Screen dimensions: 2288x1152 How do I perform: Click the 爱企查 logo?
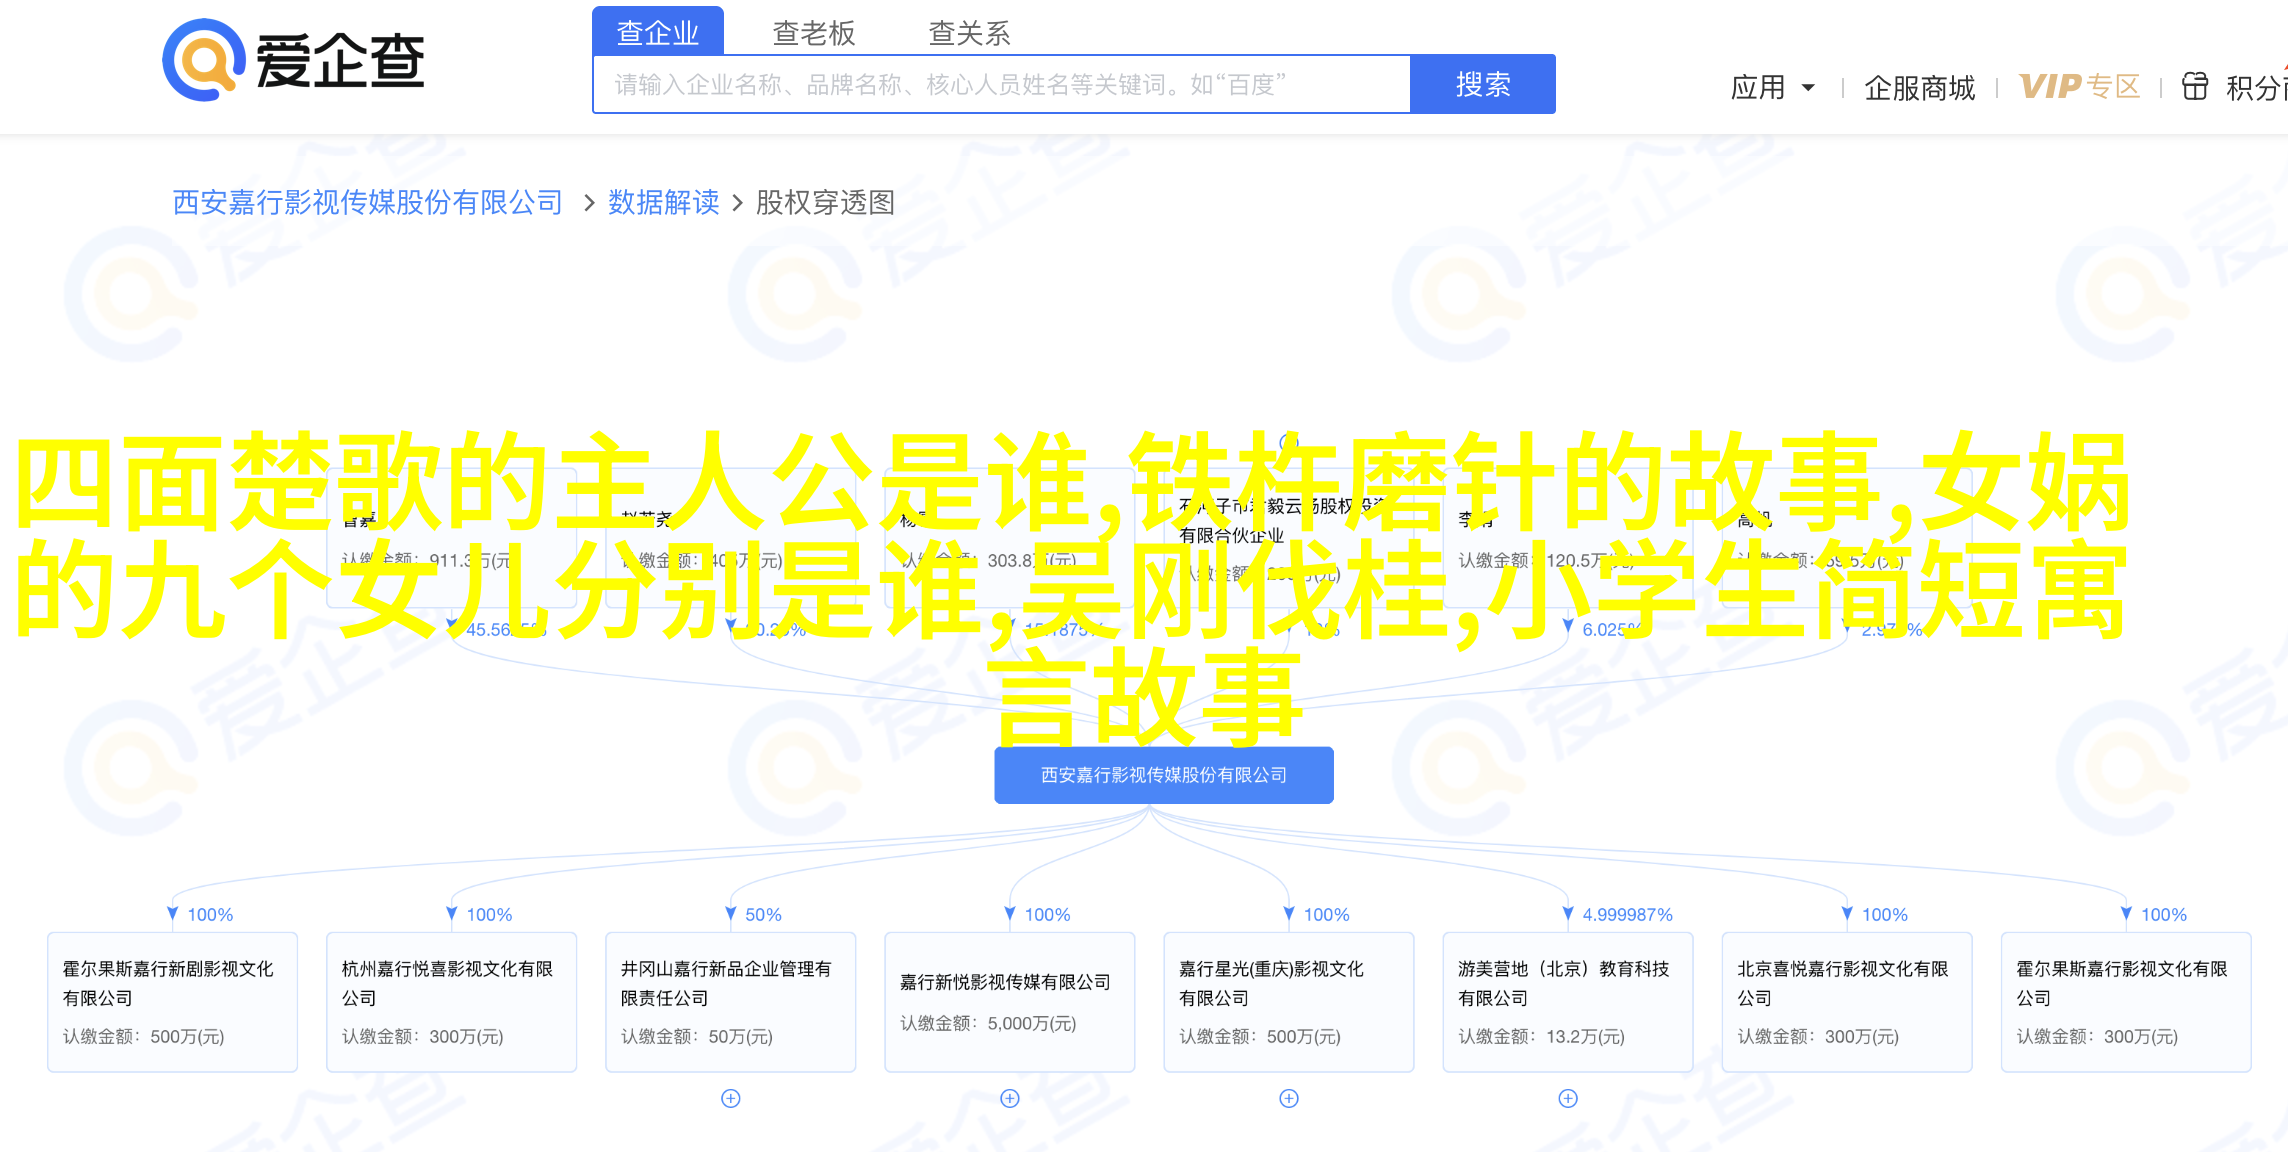pos(293,60)
